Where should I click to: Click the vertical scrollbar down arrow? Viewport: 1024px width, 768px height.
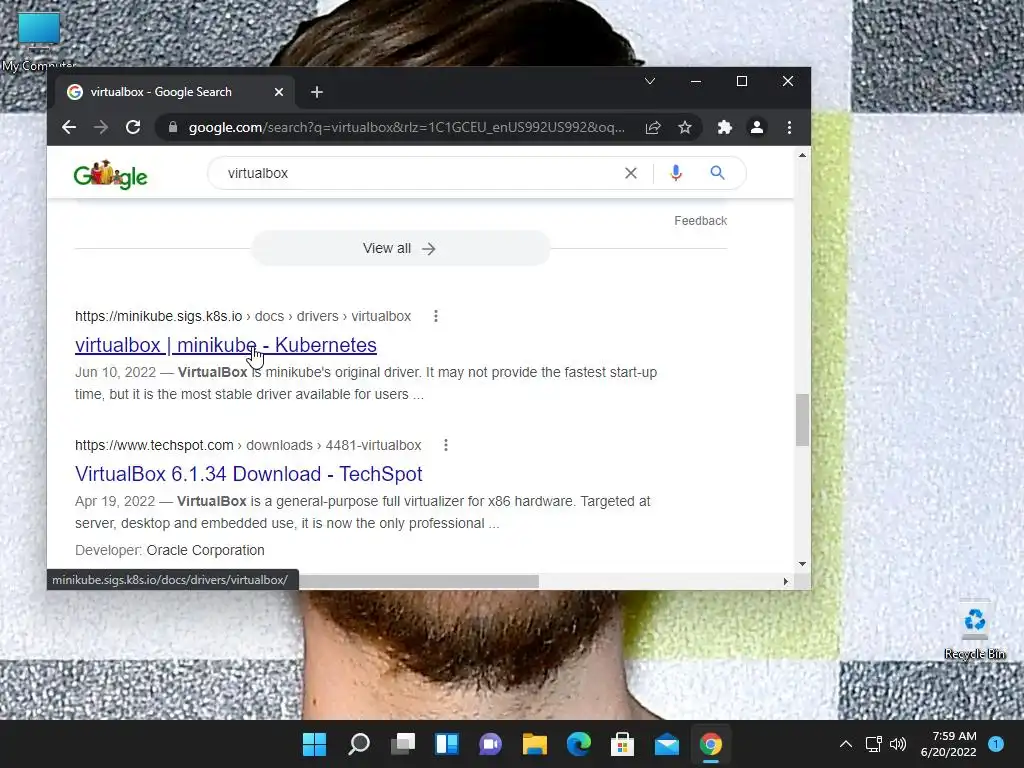(x=803, y=564)
